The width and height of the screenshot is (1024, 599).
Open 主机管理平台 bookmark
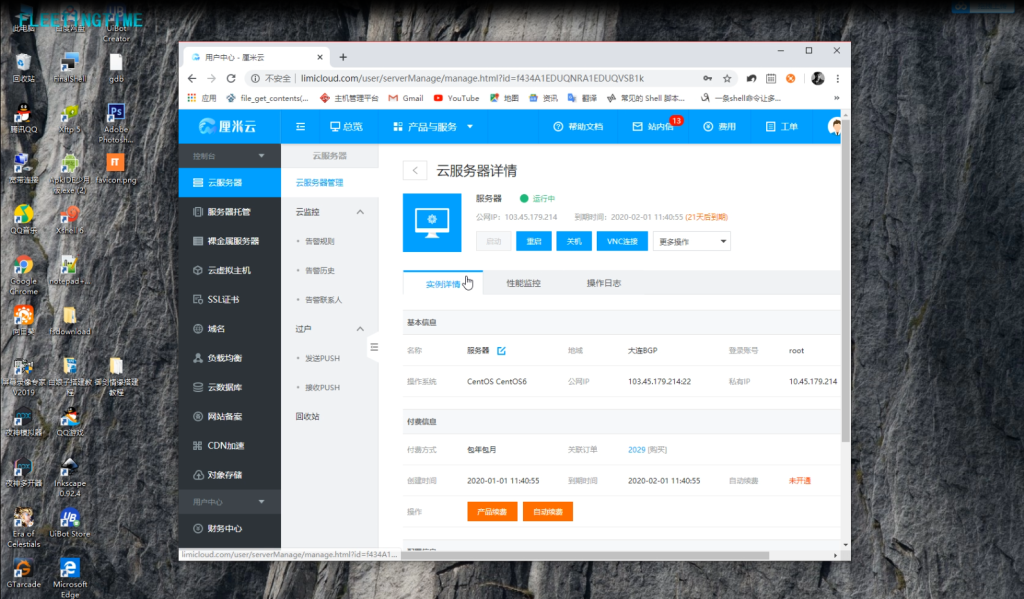349,98
